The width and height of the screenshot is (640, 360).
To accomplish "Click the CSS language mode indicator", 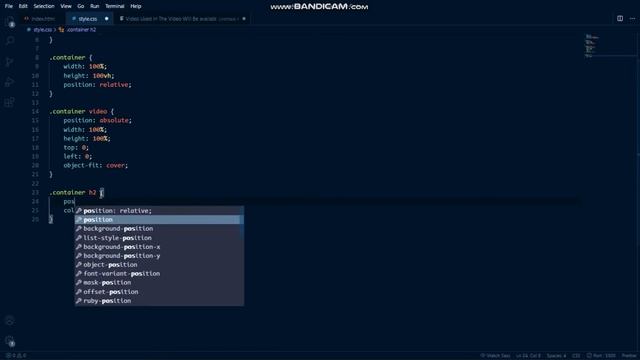I will 576,356.
